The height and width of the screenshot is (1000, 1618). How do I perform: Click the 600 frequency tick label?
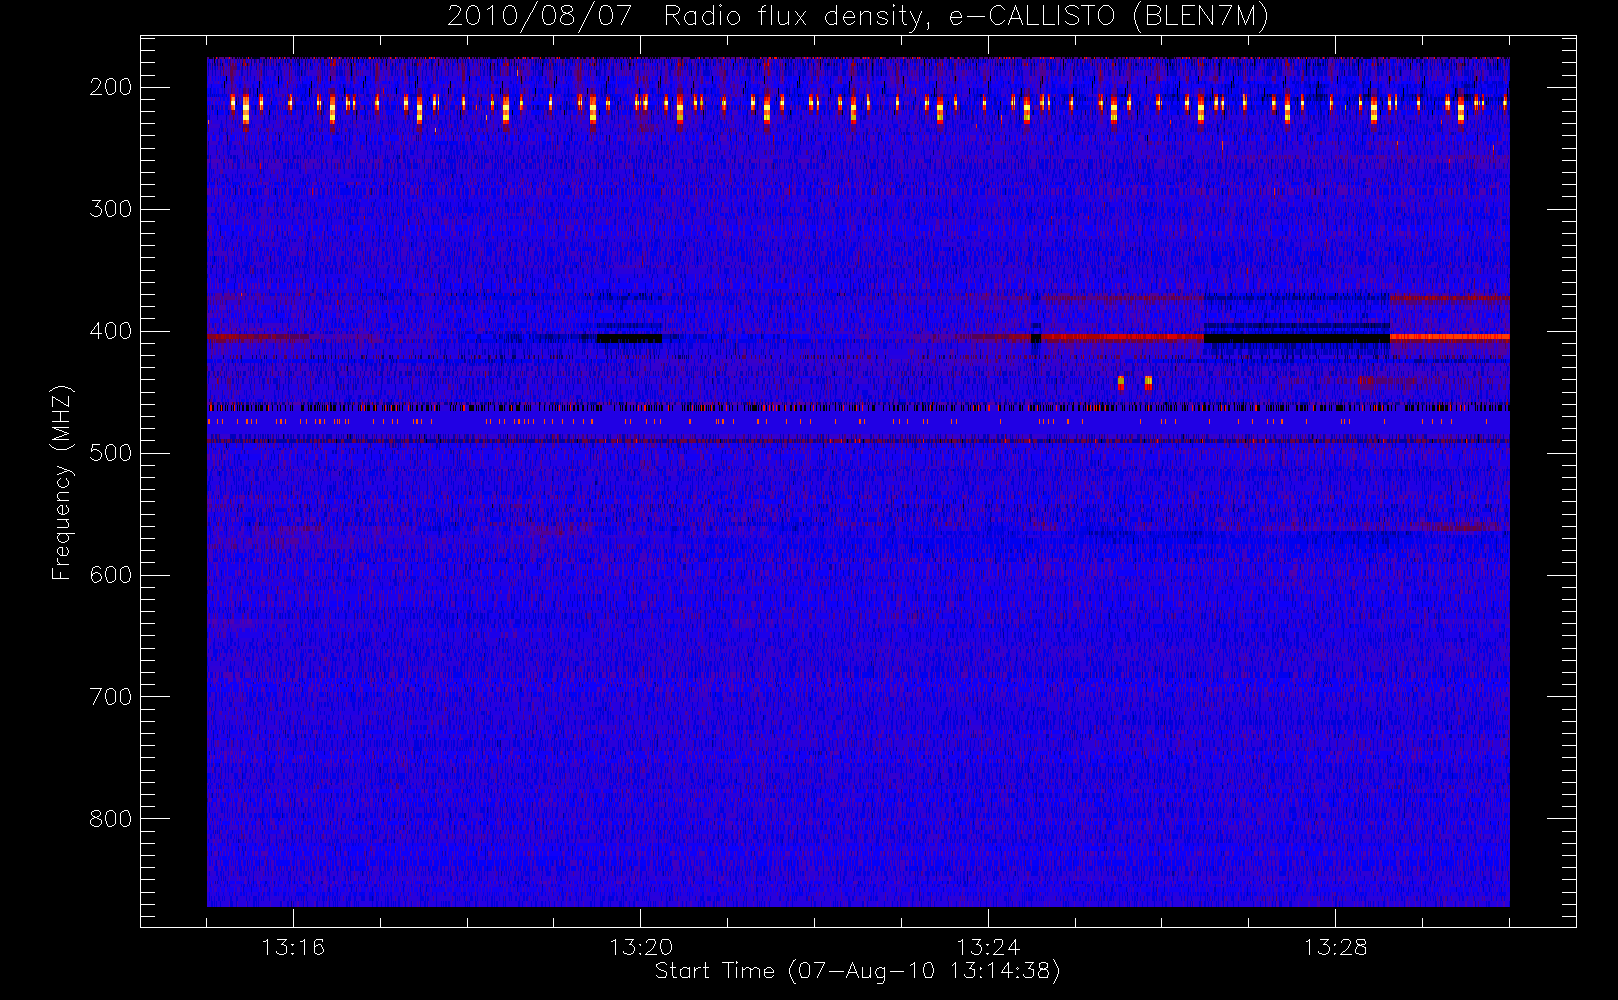111,575
